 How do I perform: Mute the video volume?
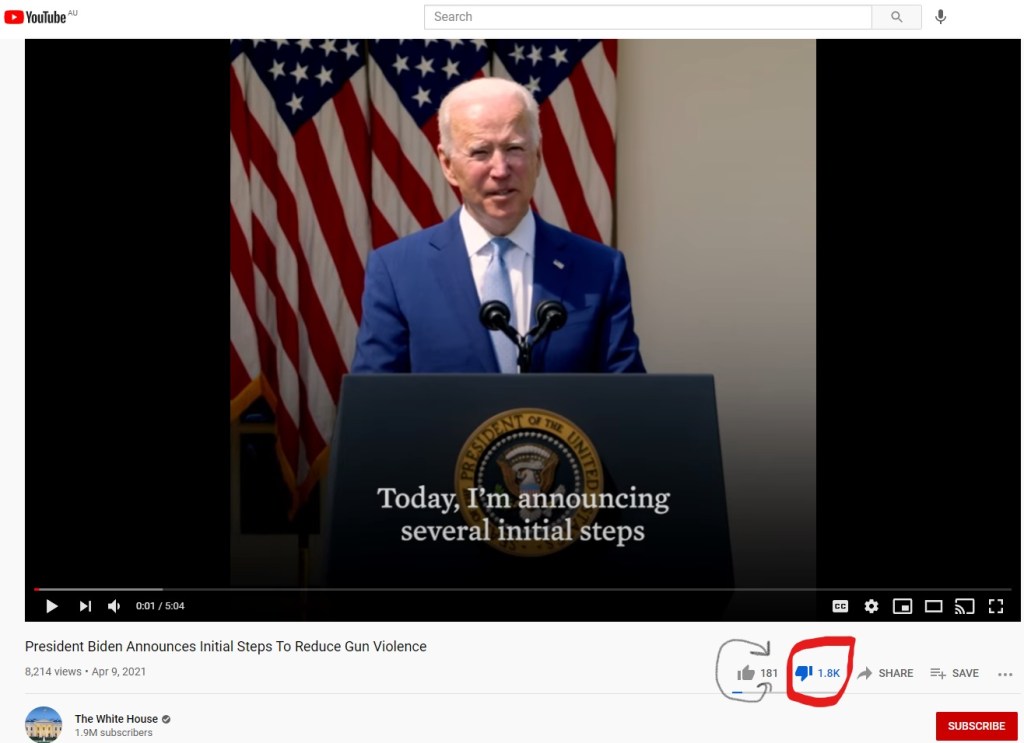114,606
